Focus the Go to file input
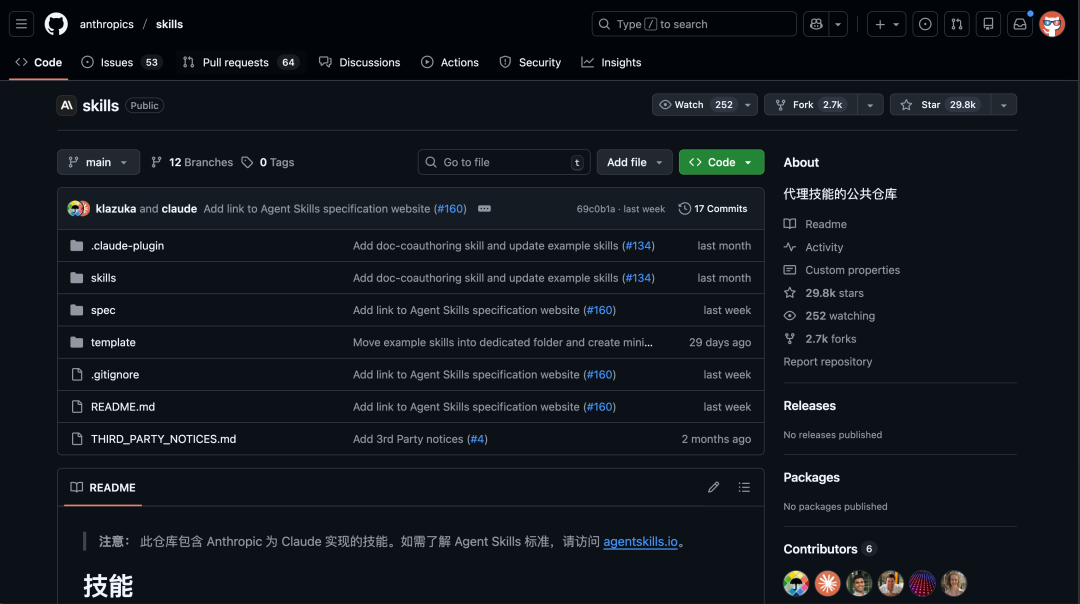This screenshot has height=604, width=1080. 503,163
